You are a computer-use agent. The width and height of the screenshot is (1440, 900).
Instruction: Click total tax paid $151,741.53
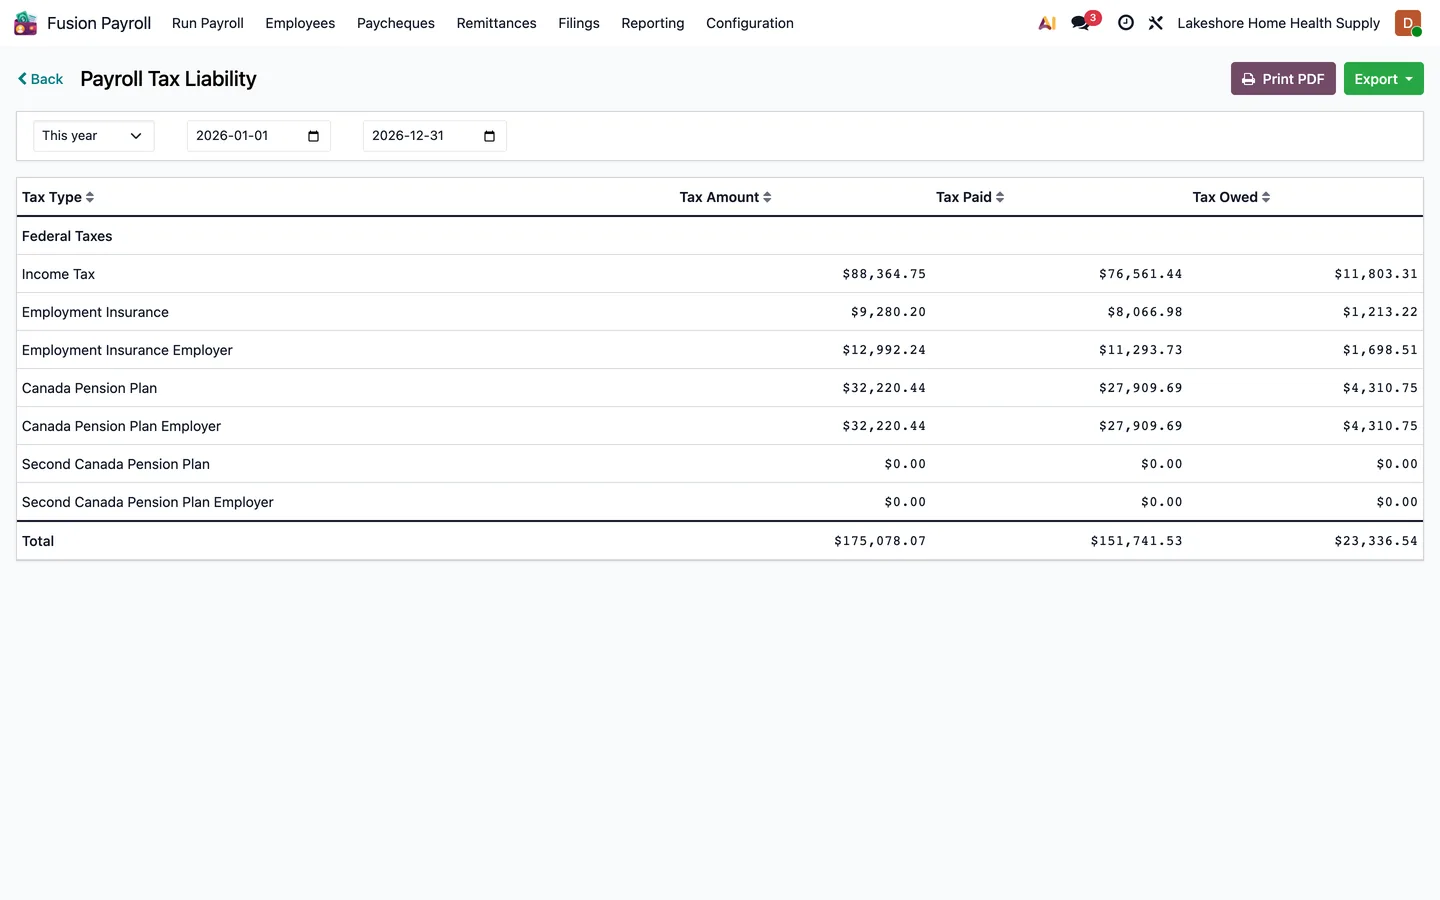[1136, 541]
